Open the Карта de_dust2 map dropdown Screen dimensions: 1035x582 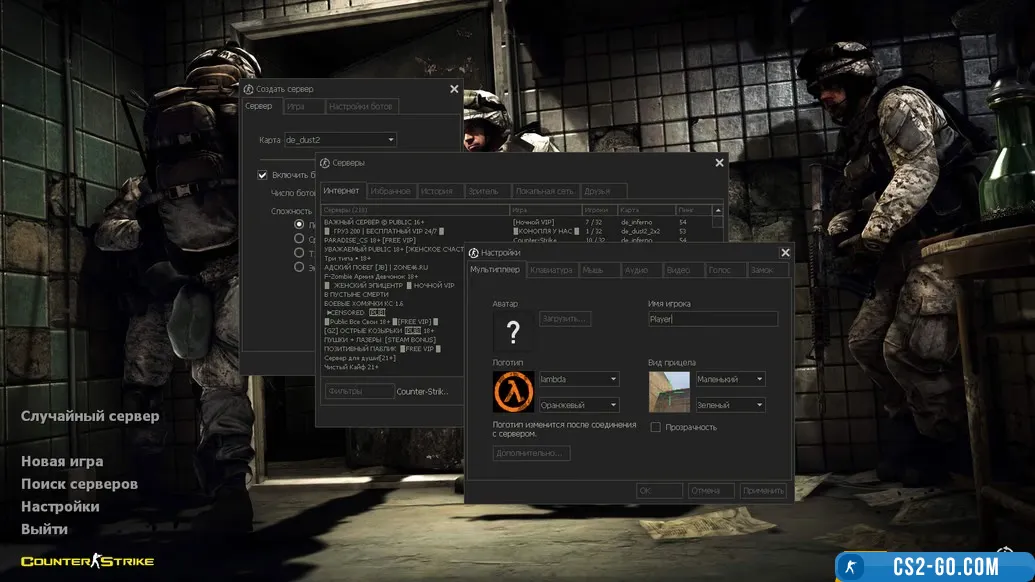tap(340, 140)
